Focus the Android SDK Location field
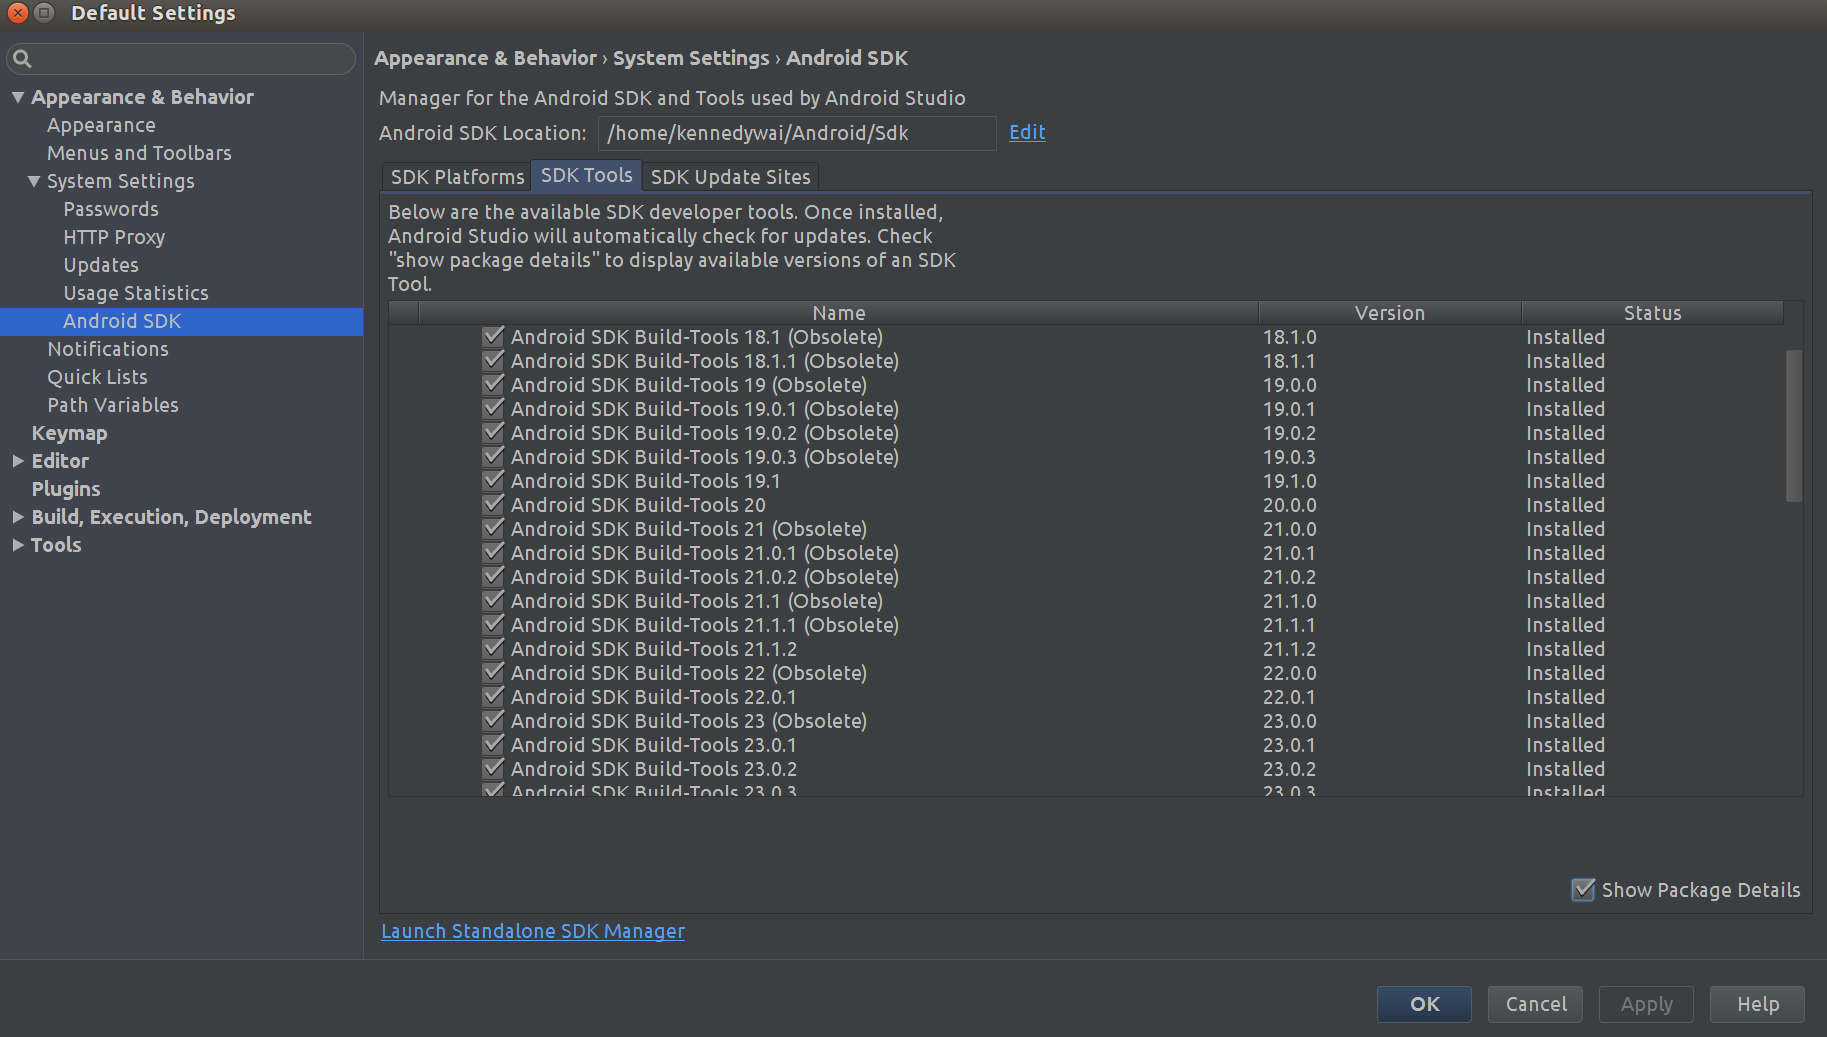Screen dimensions: 1827x1037 [x=796, y=133]
